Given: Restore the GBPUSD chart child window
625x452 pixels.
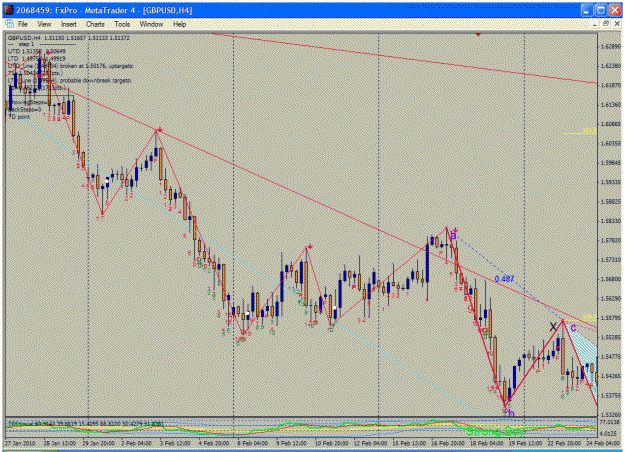Looking at the screenshot, I should (606, 24).
